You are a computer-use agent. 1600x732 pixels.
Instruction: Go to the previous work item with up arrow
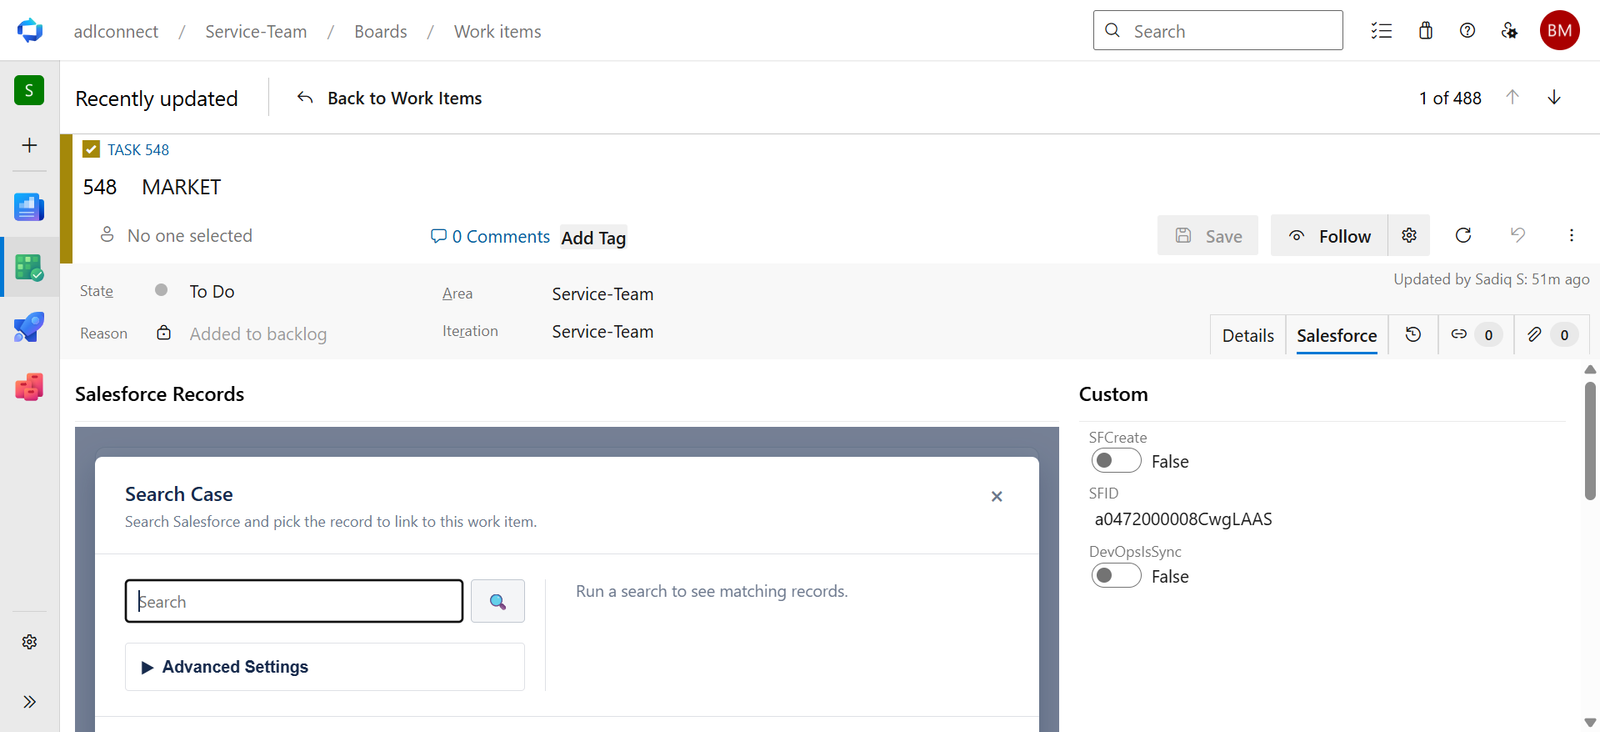[1512, 97]
